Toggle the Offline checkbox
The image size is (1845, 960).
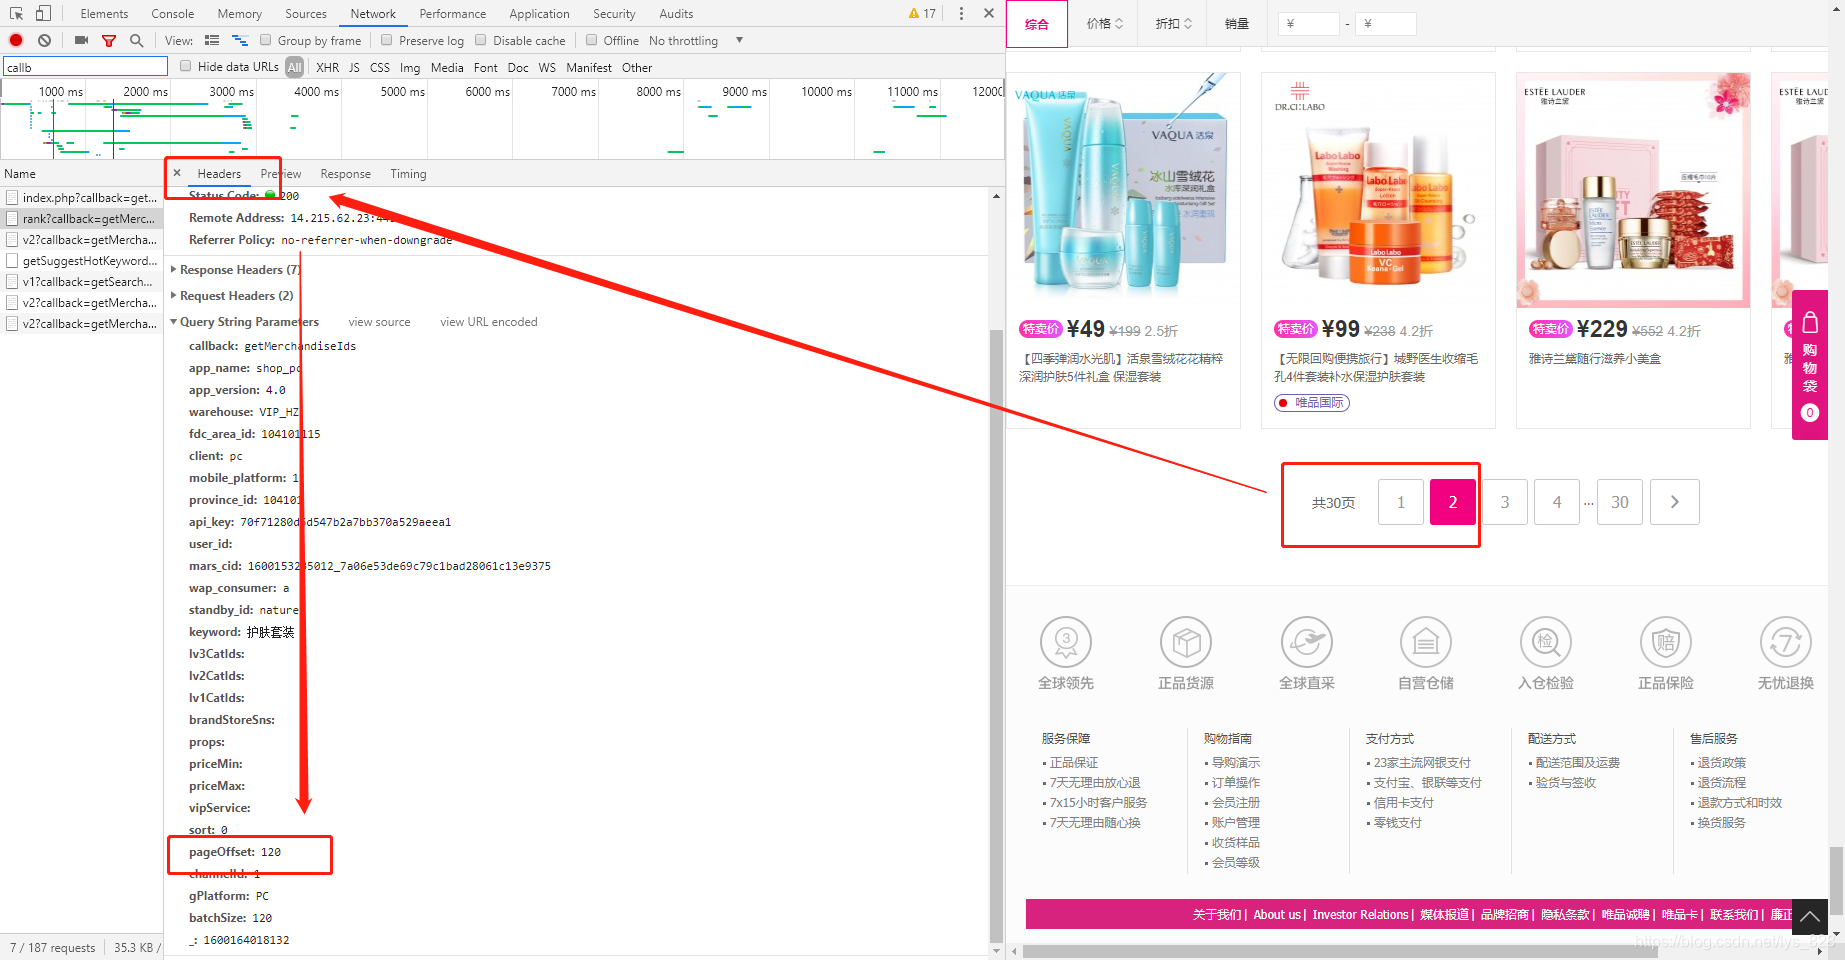(591, 40)
